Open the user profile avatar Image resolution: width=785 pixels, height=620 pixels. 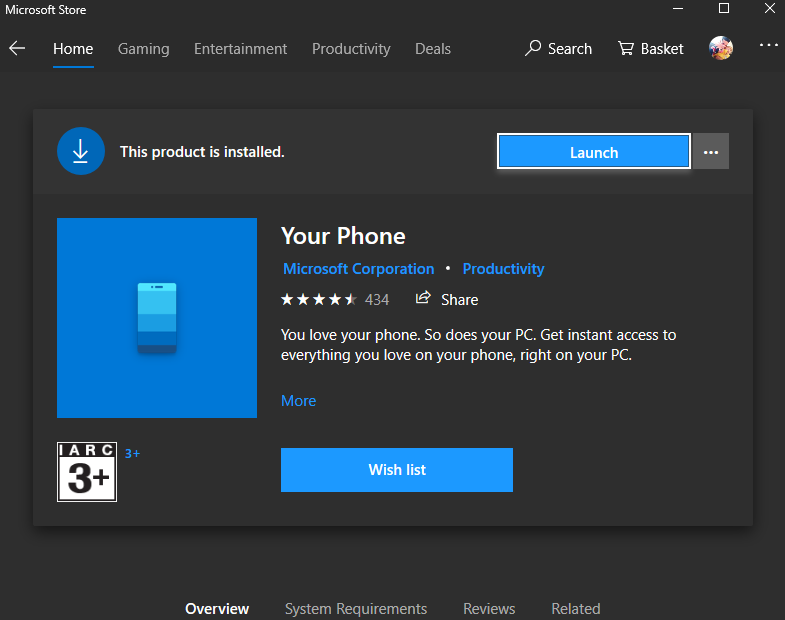click(x=721, y=48)
